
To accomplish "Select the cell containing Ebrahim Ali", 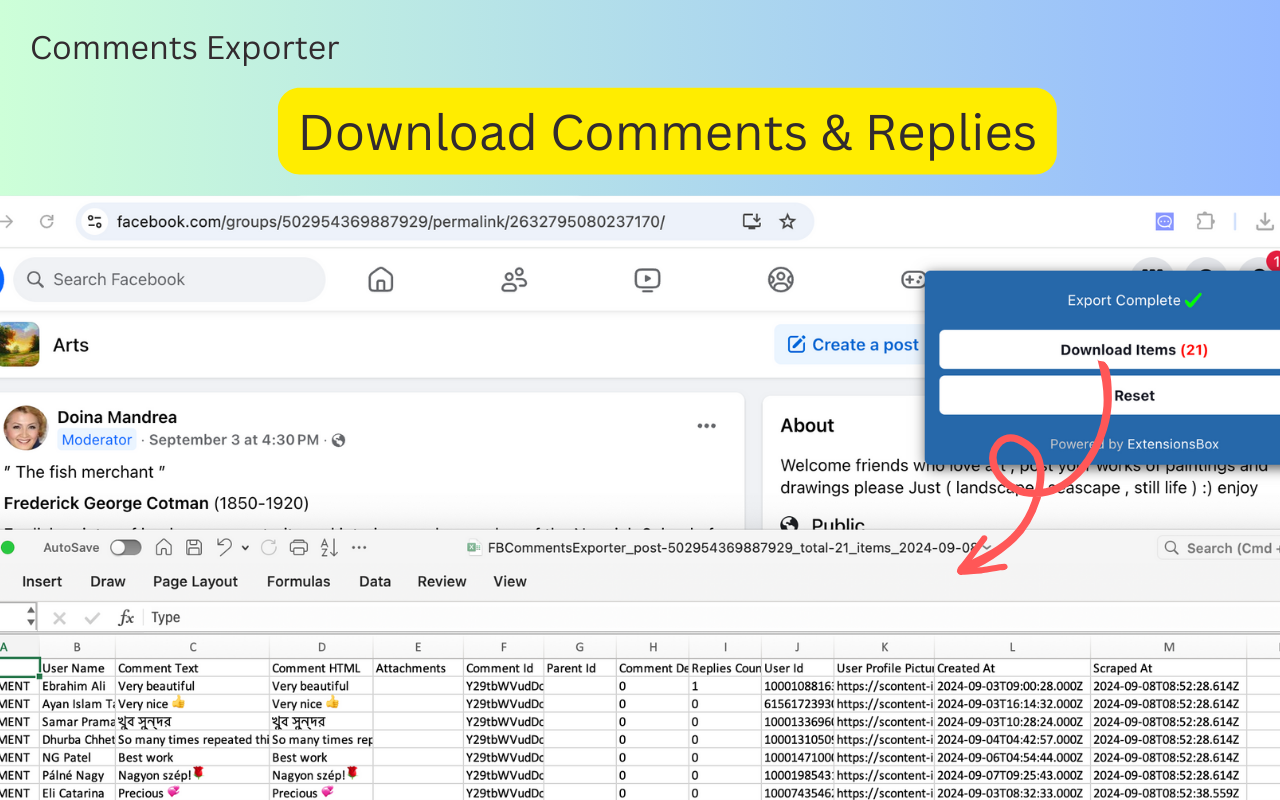I will (77, 686).
